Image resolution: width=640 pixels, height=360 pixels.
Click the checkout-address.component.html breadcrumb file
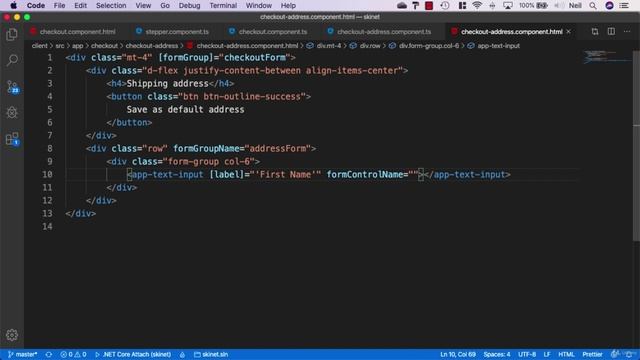coord(247,46)
